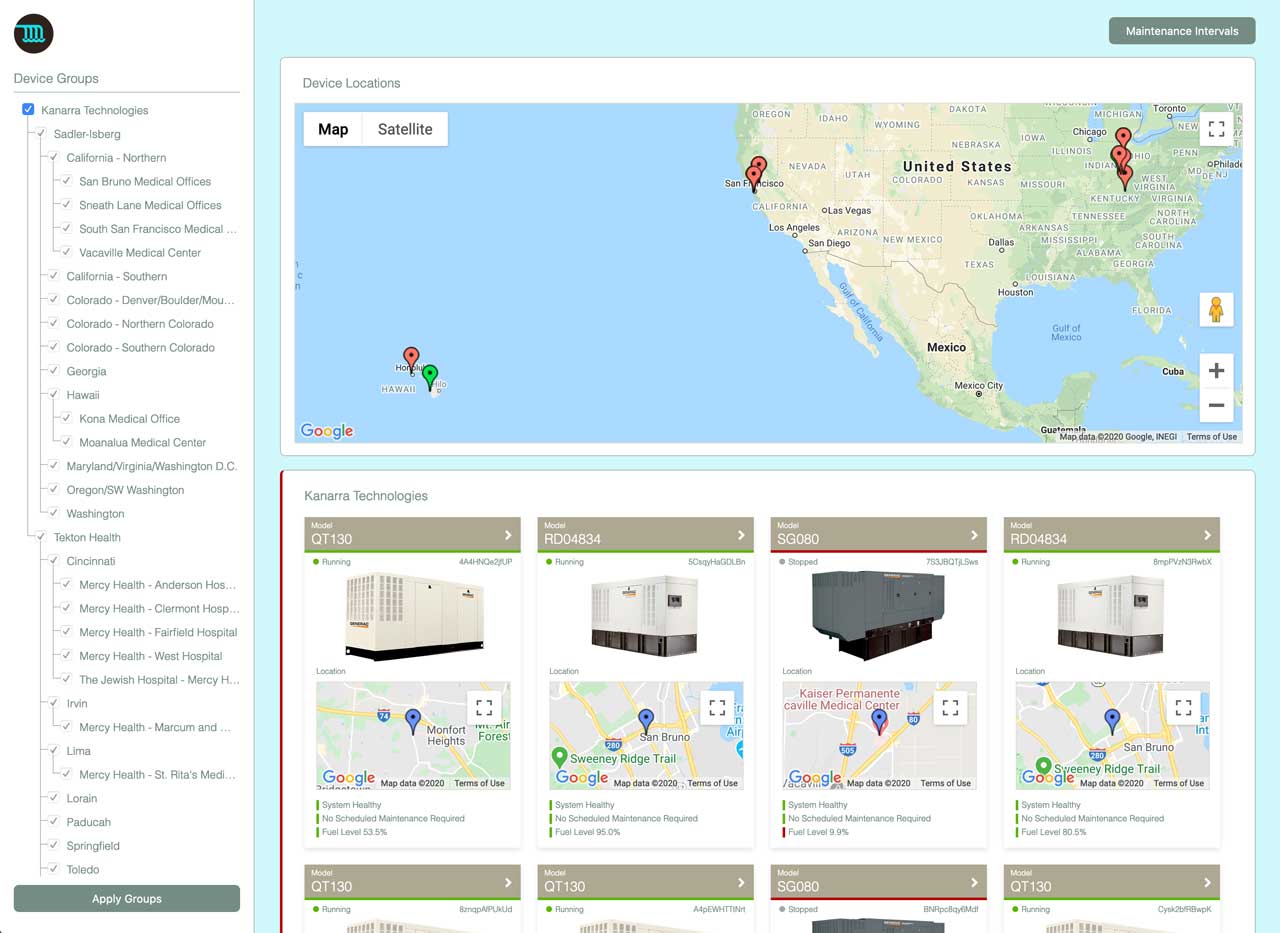
Task: Select the Map view tab
Action: click(333, 129)
